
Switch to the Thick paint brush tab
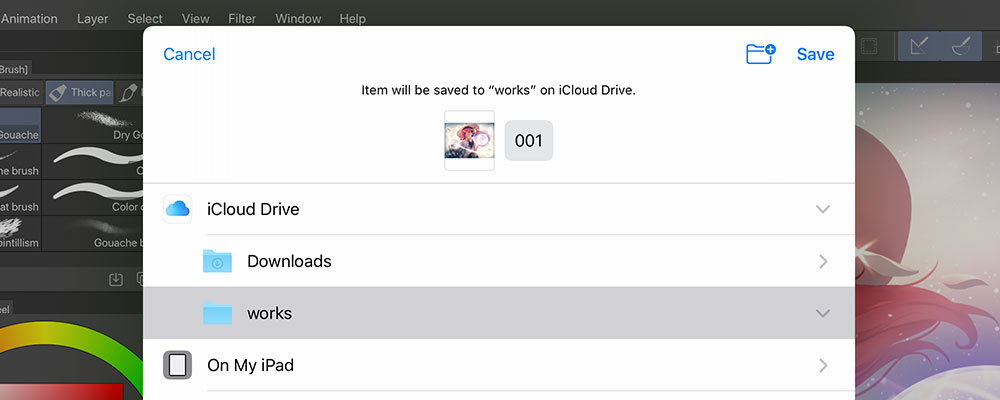[80, 92]
